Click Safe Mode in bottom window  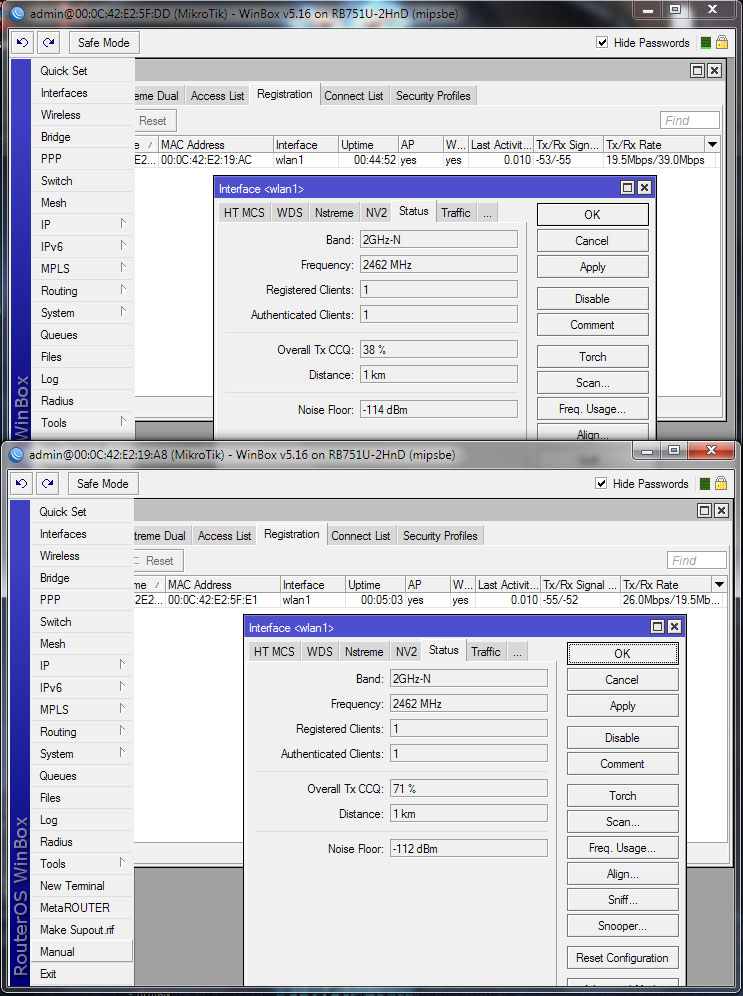tap(103, 483)
